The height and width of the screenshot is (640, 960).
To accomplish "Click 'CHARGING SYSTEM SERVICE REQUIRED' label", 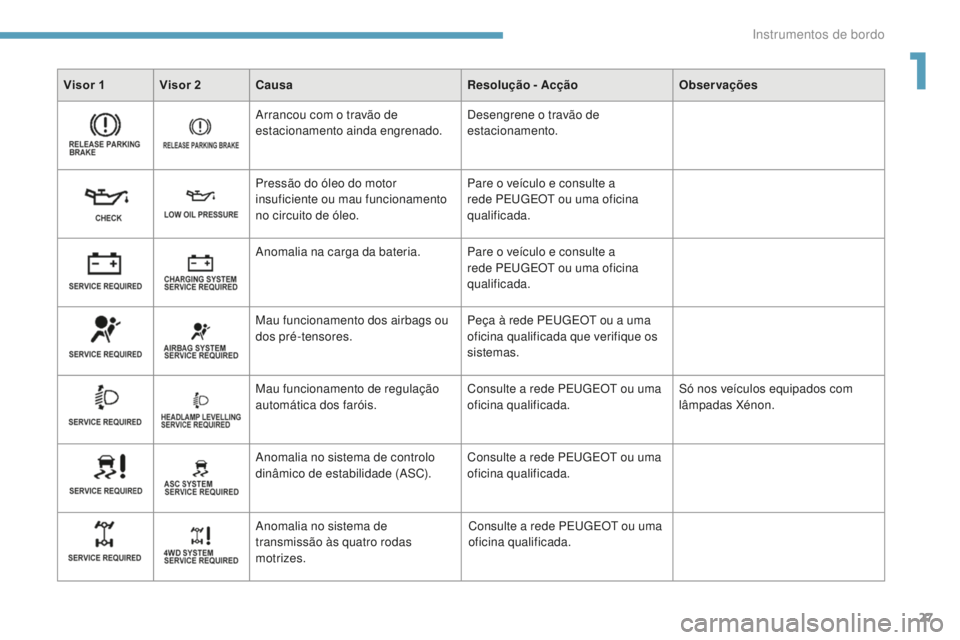I will tap(200, 283).
